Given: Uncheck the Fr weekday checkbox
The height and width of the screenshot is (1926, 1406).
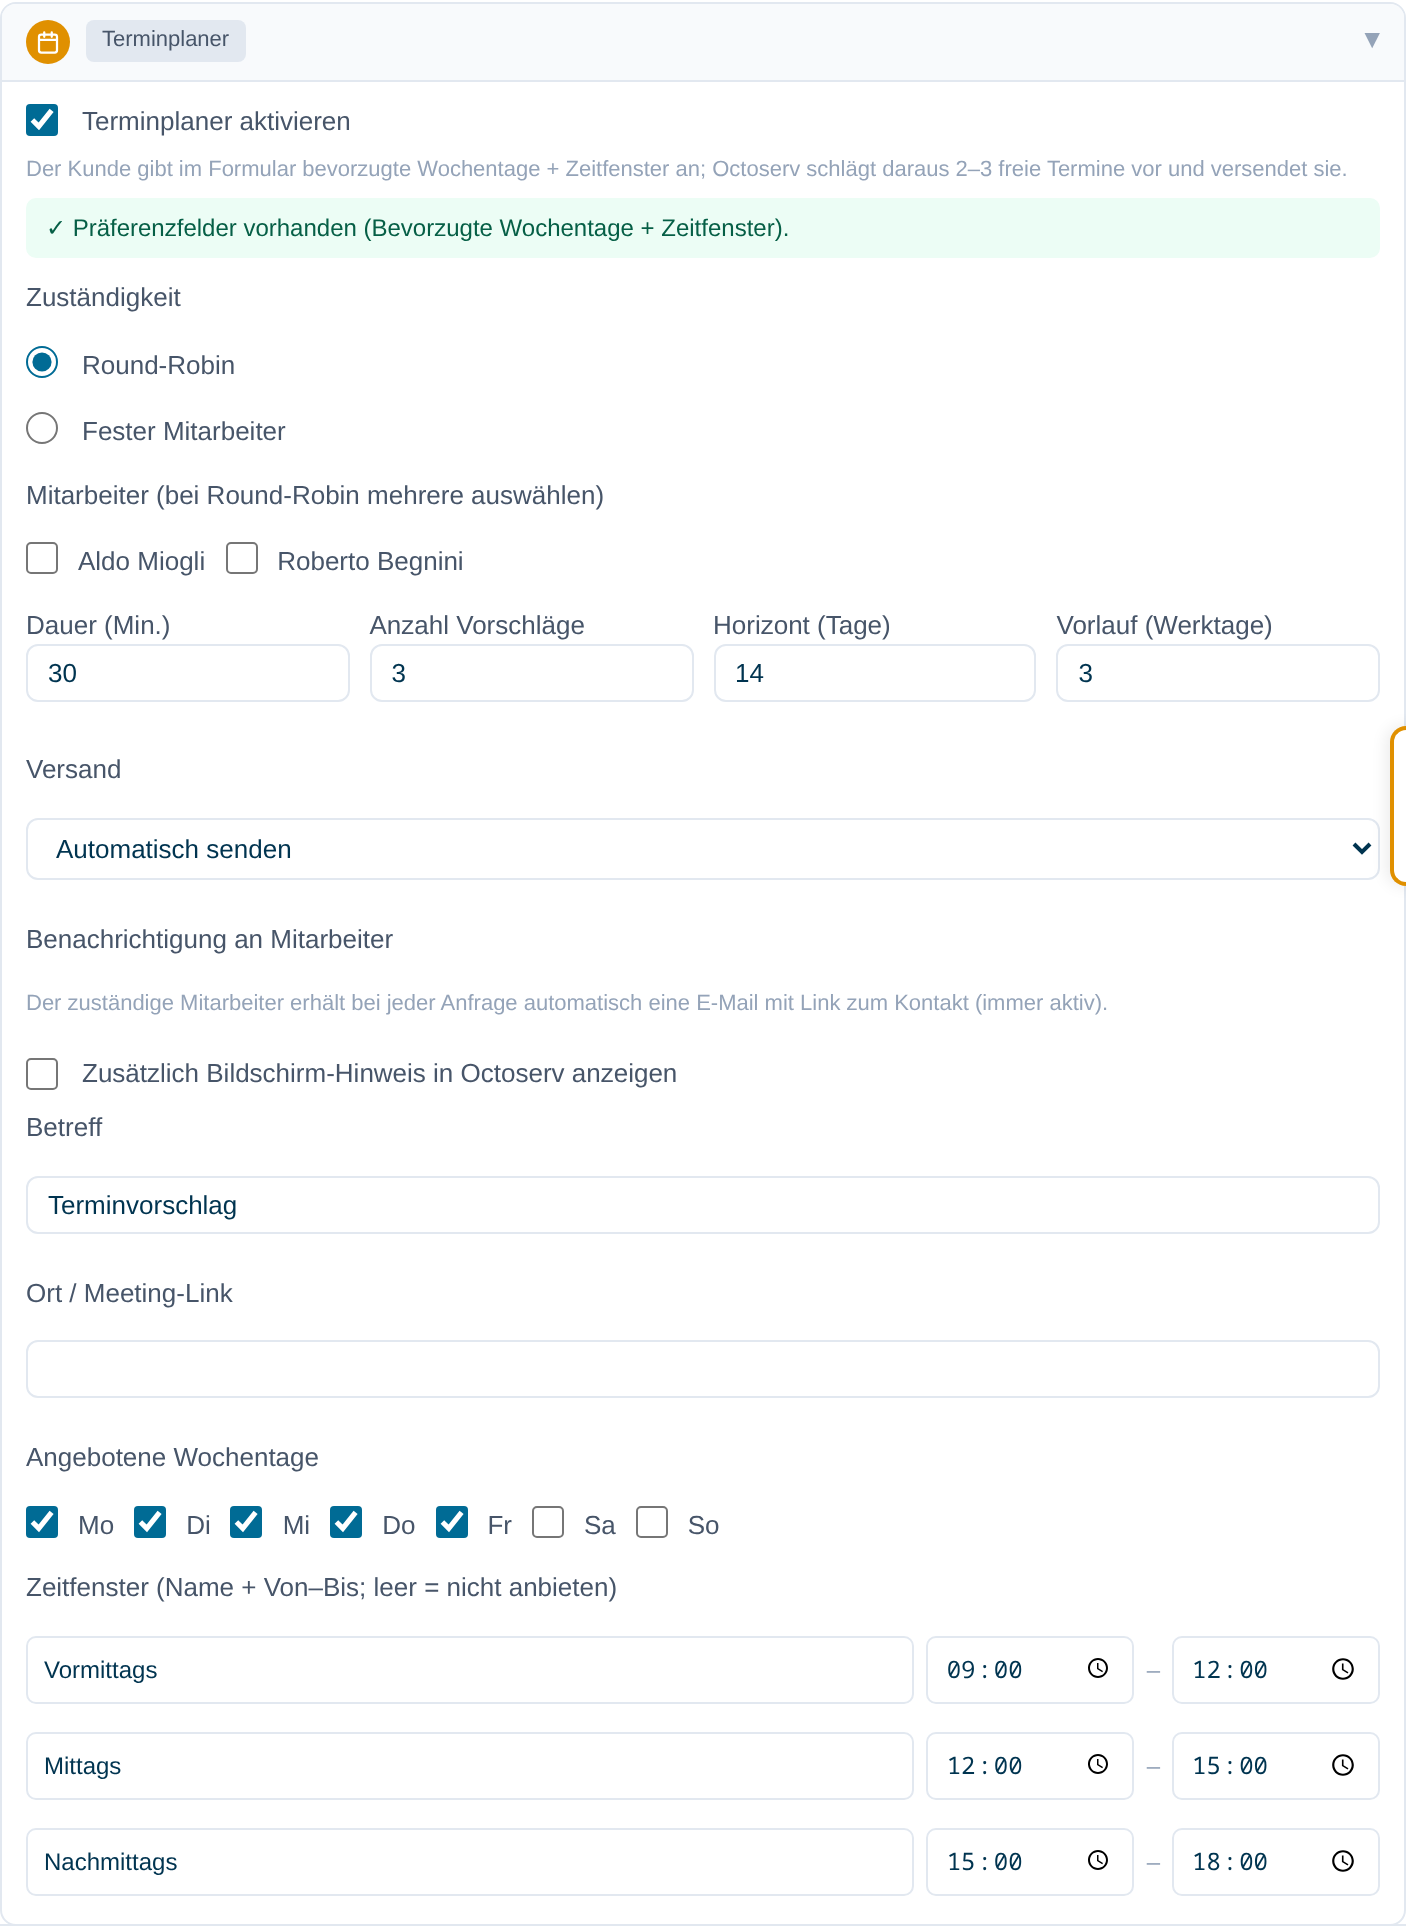Looking at the screenshot, I should [452, 1522].
